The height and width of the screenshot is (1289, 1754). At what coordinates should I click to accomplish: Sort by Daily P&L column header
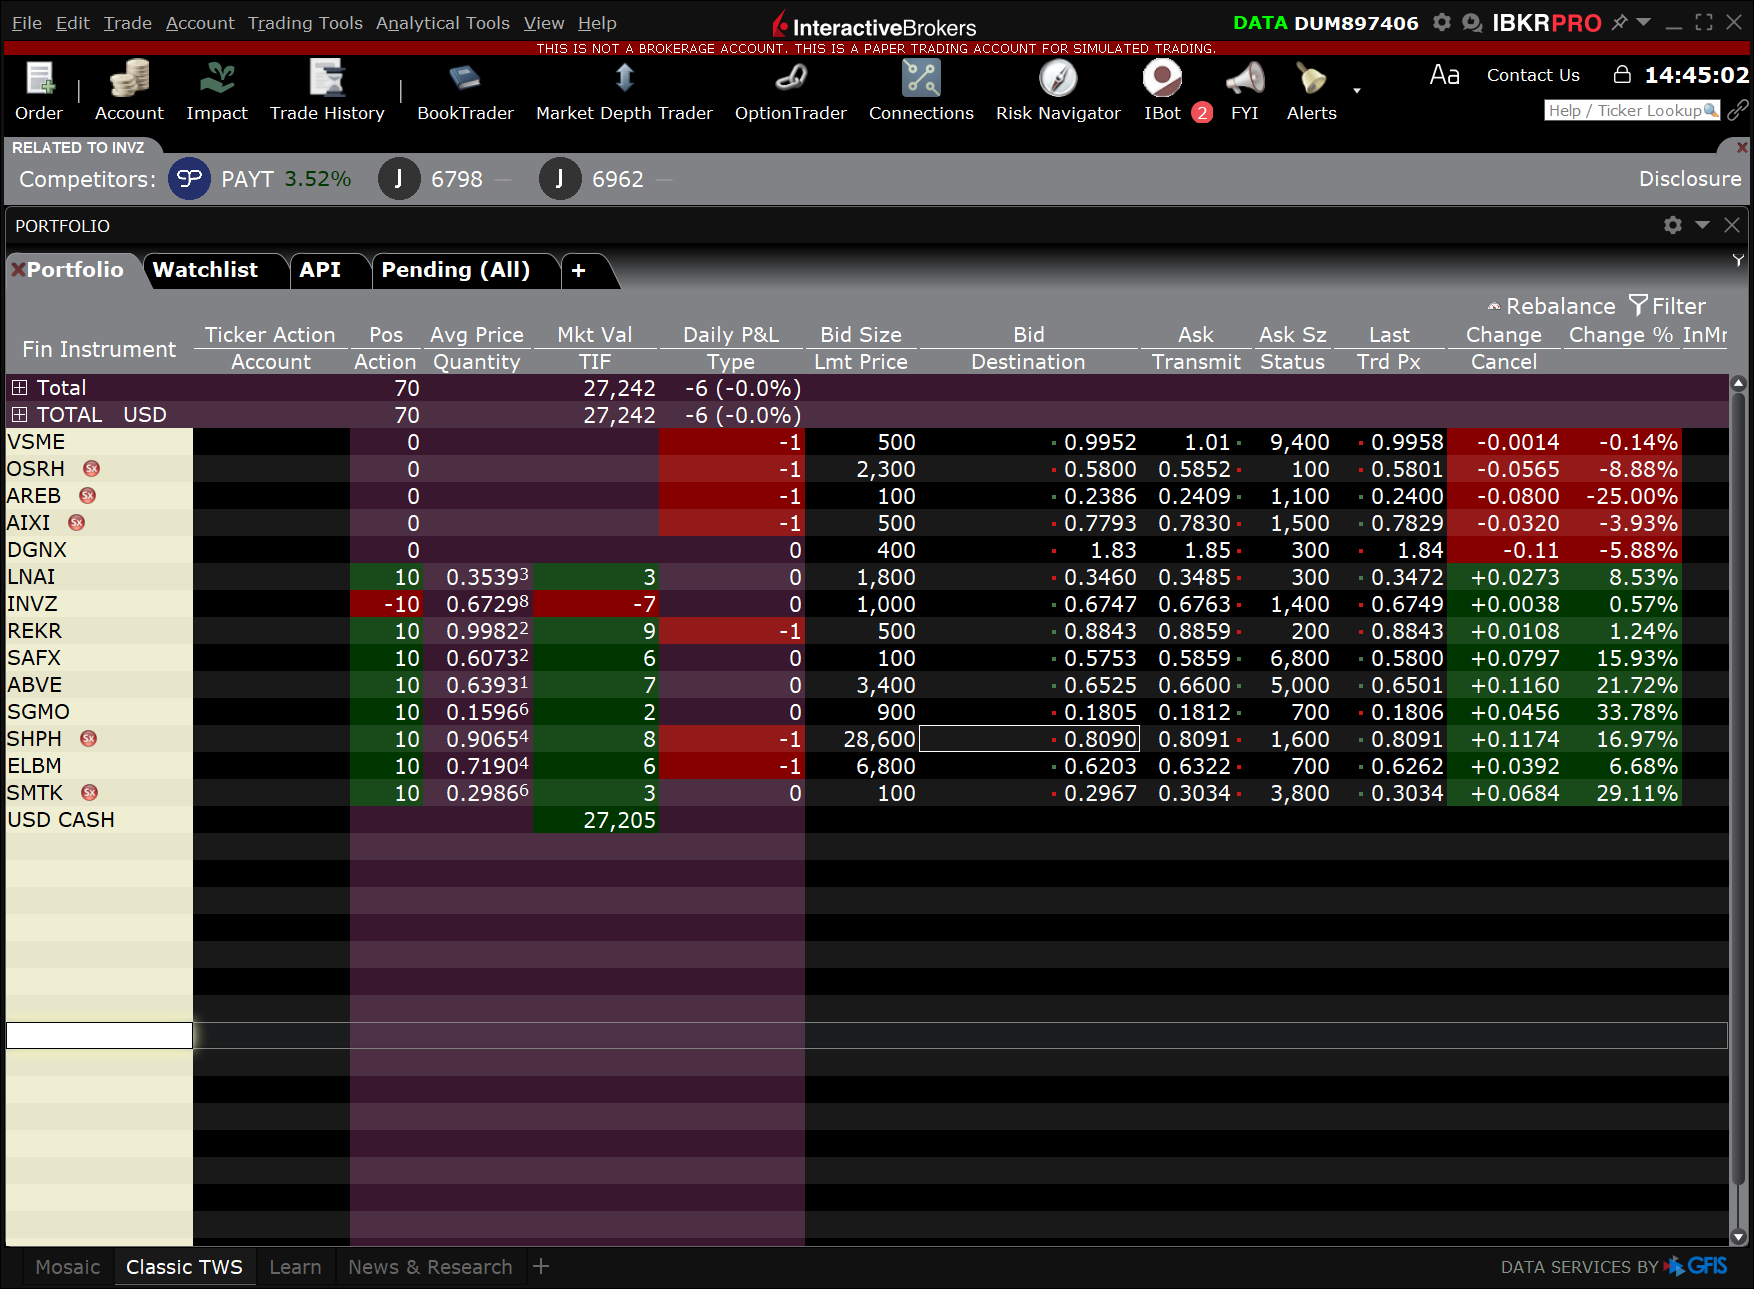point(731,334)
